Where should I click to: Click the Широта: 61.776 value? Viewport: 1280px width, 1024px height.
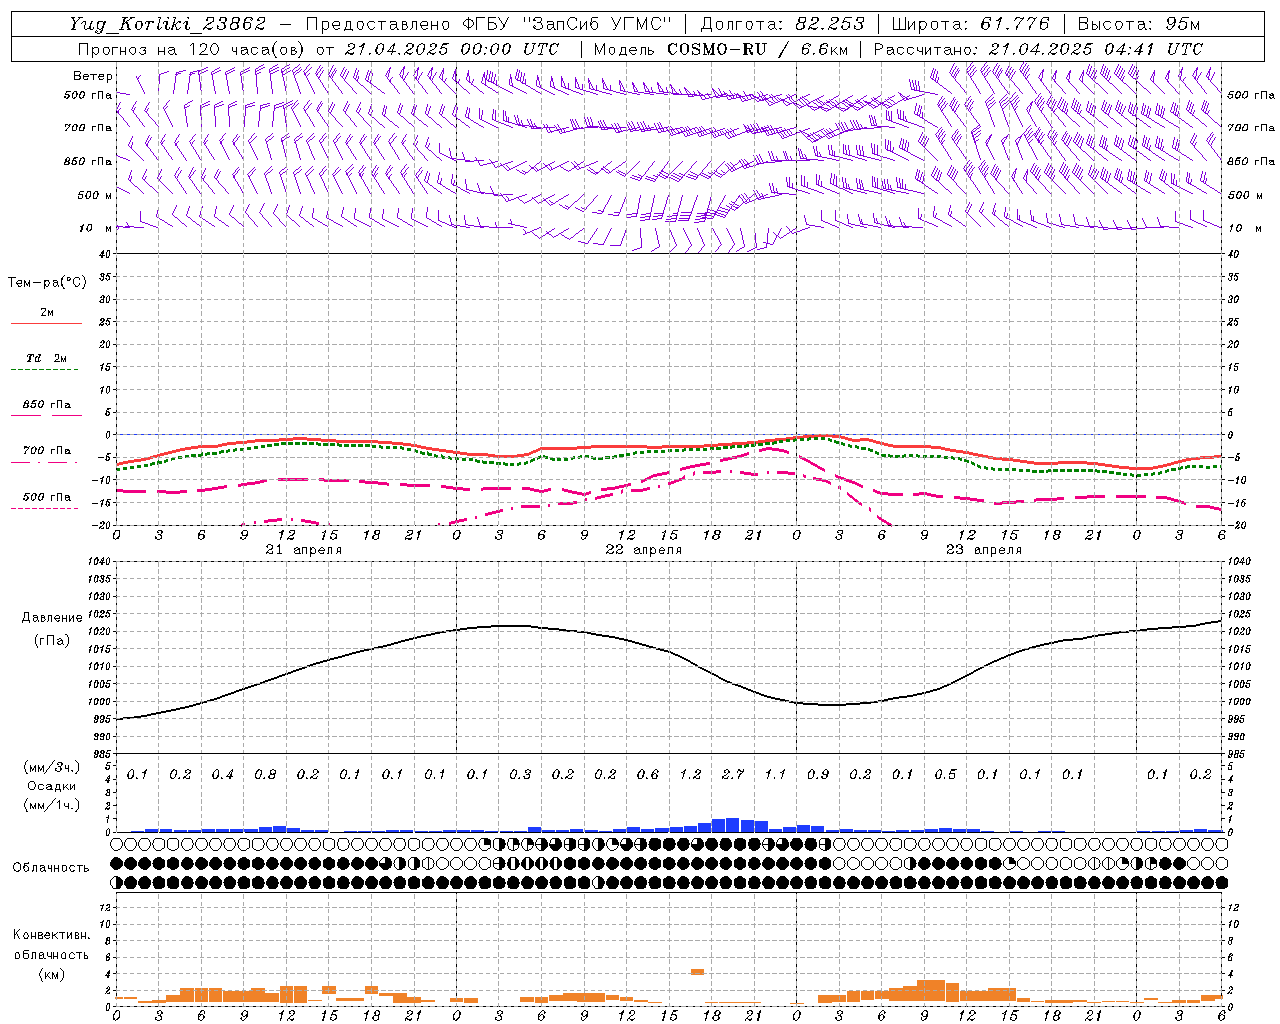point(970,24)
